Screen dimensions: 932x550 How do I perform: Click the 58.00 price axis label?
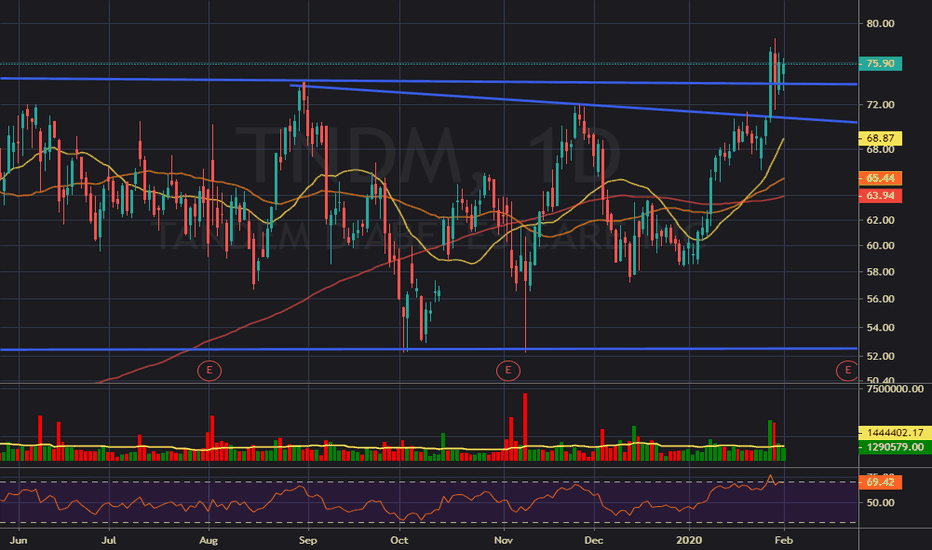pos(880,272)
